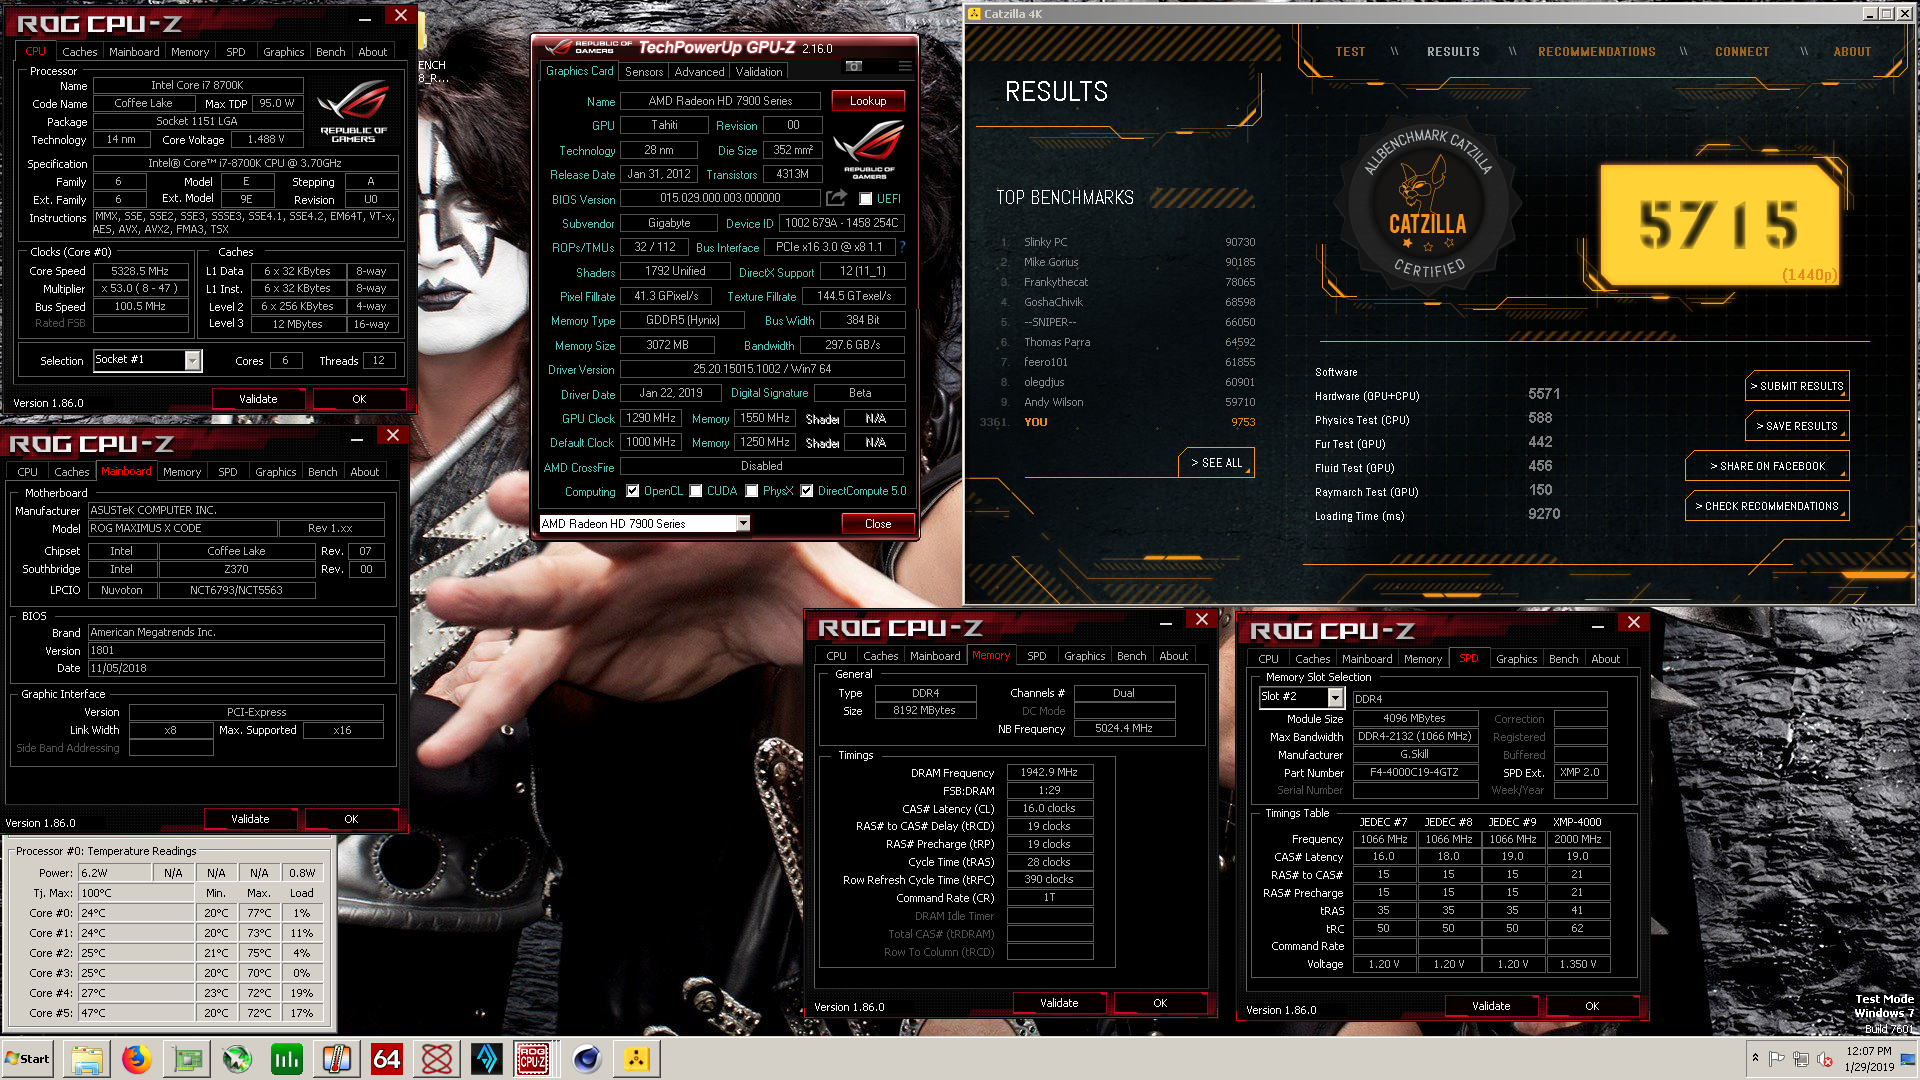Click Part Number field F4-4000C19-4GTZ
Viewport: 1920px width, 1080px height.
coord(1414,772)
